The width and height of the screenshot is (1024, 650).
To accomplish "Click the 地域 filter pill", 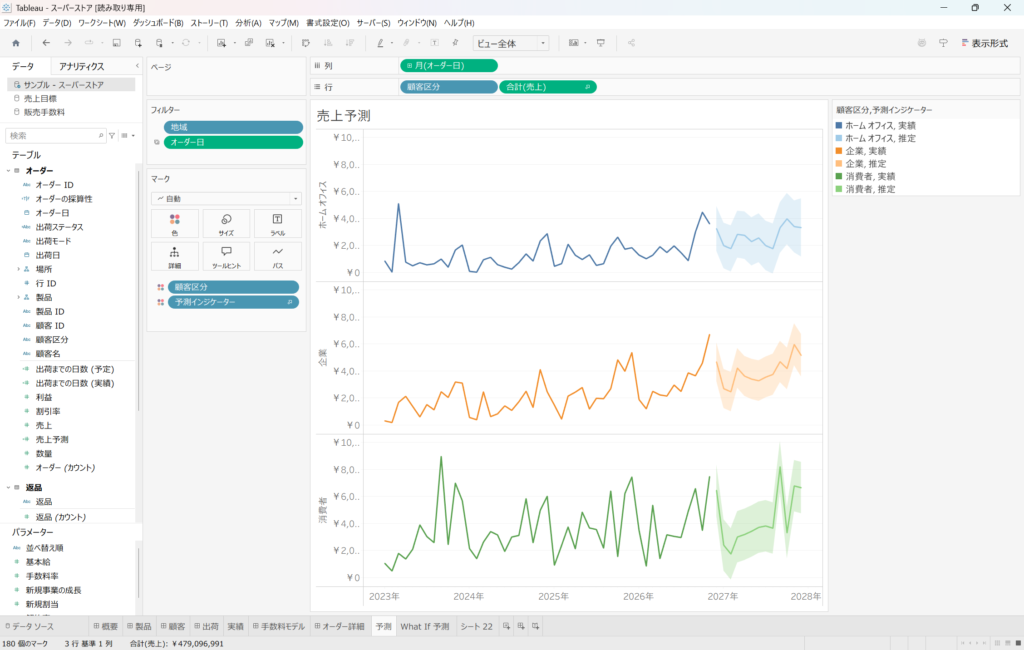I will point(234,127).
